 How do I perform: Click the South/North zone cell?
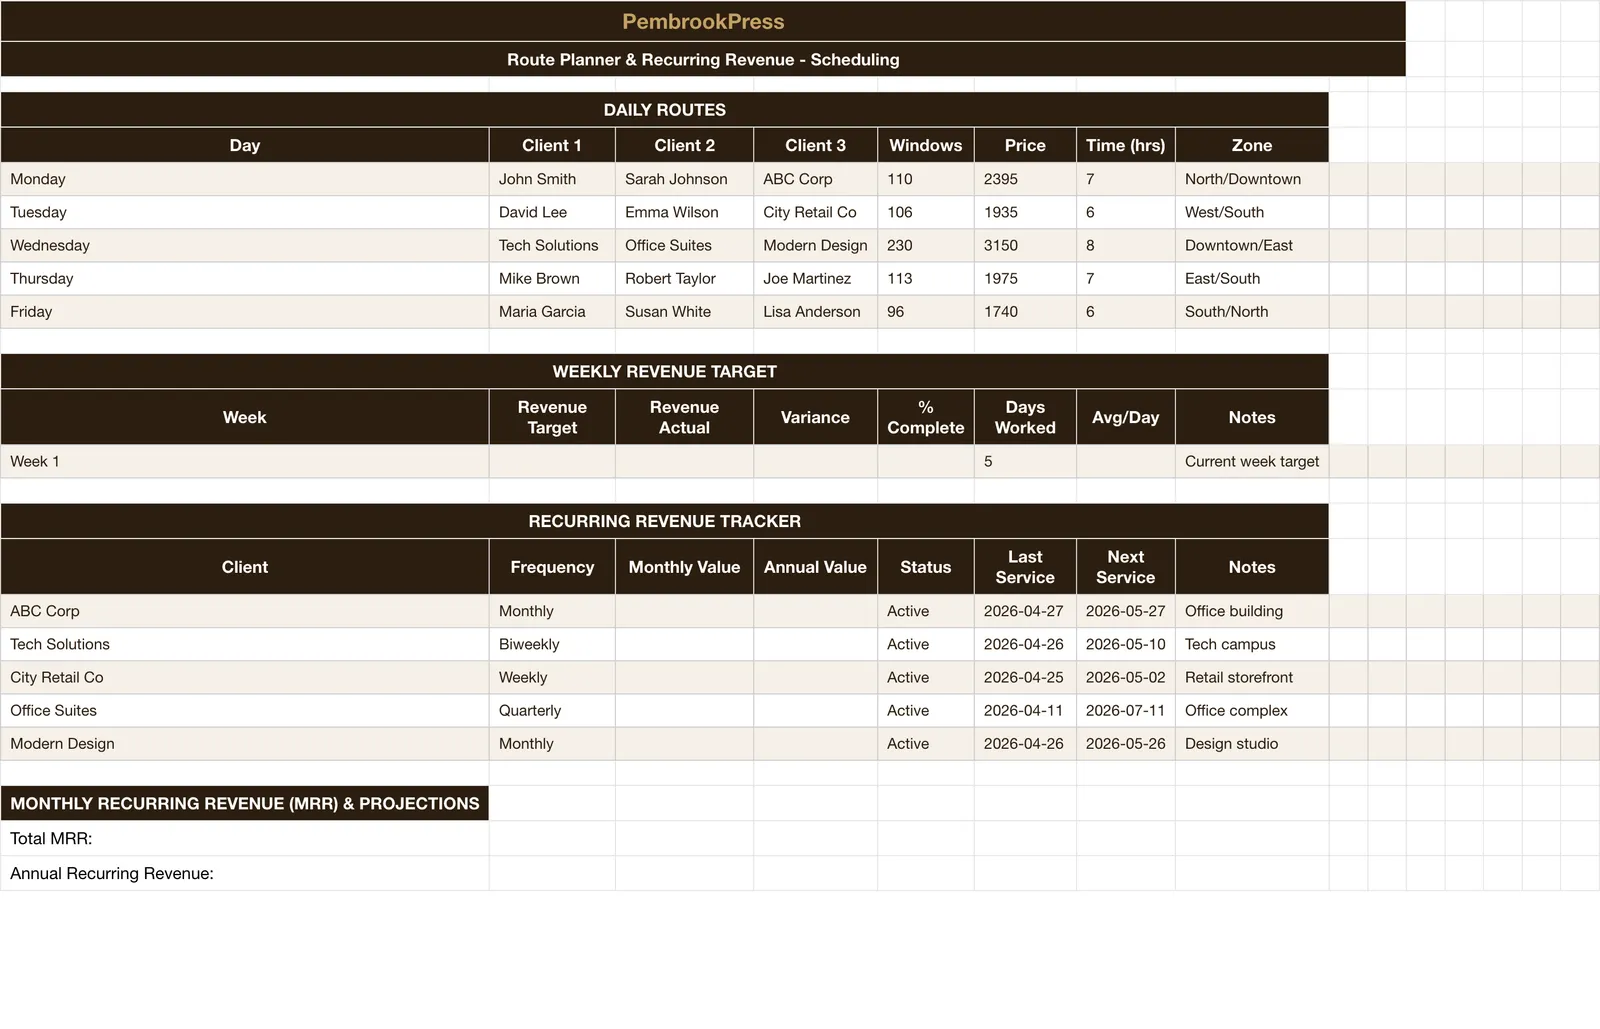click(1252, 311)
